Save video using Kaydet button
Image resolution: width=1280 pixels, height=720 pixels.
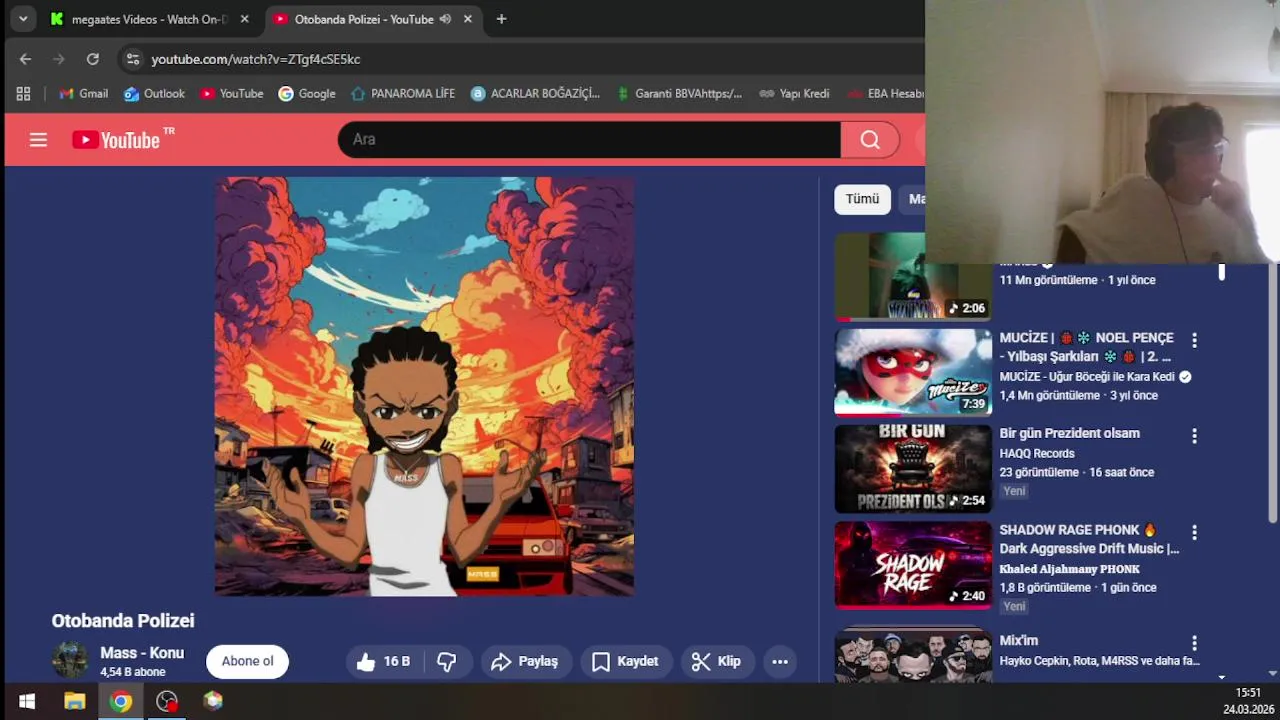pyautogui.click(x=625, y=661)
